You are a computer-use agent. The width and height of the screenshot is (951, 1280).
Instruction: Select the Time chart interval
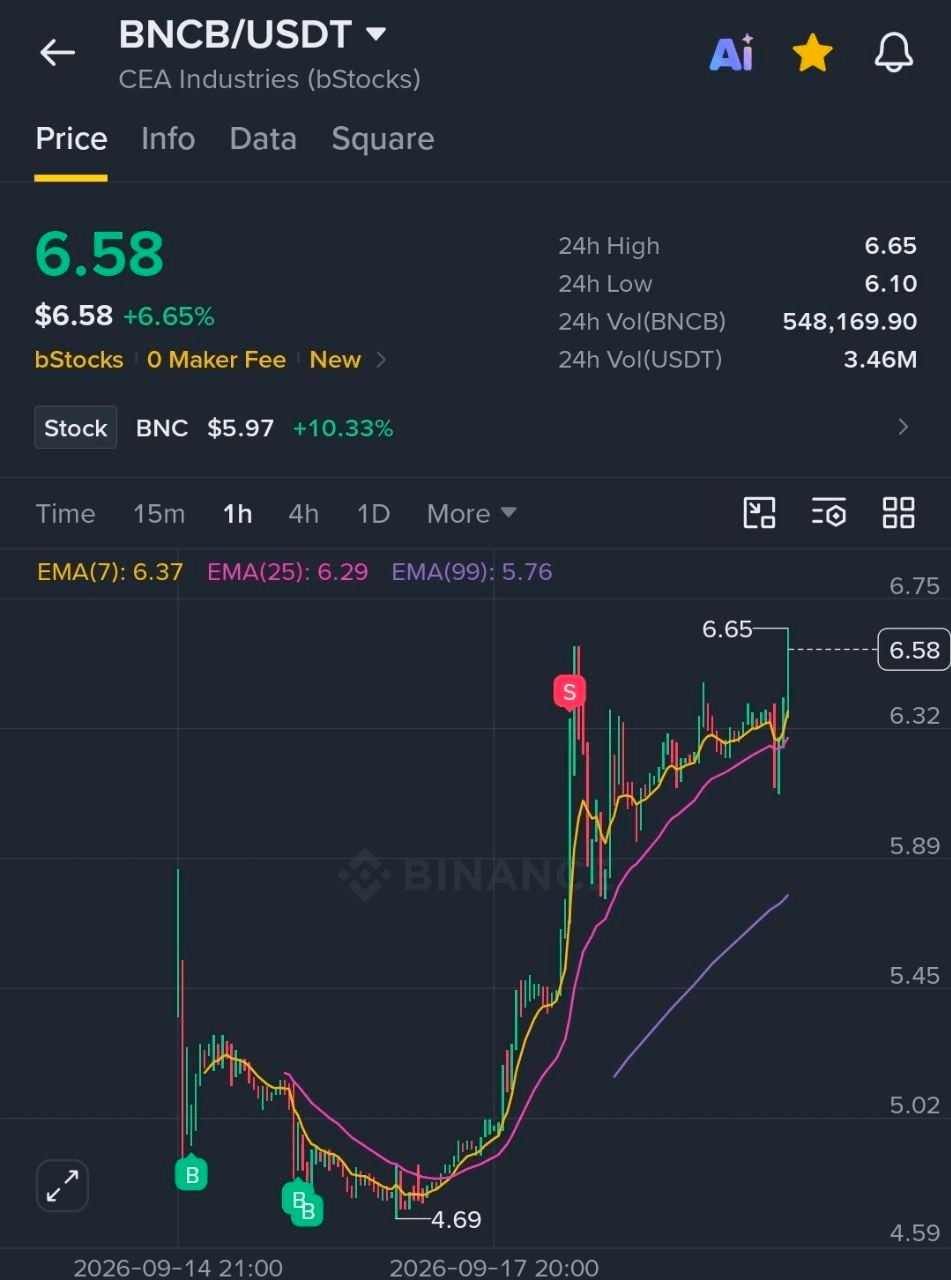(65, 514)
